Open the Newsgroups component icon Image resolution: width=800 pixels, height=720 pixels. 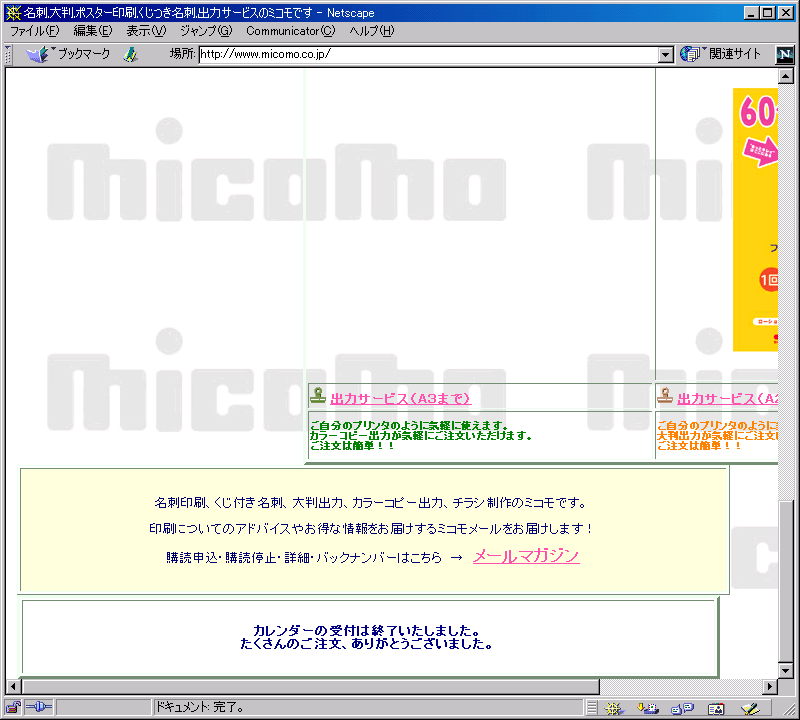click(682, 708)
